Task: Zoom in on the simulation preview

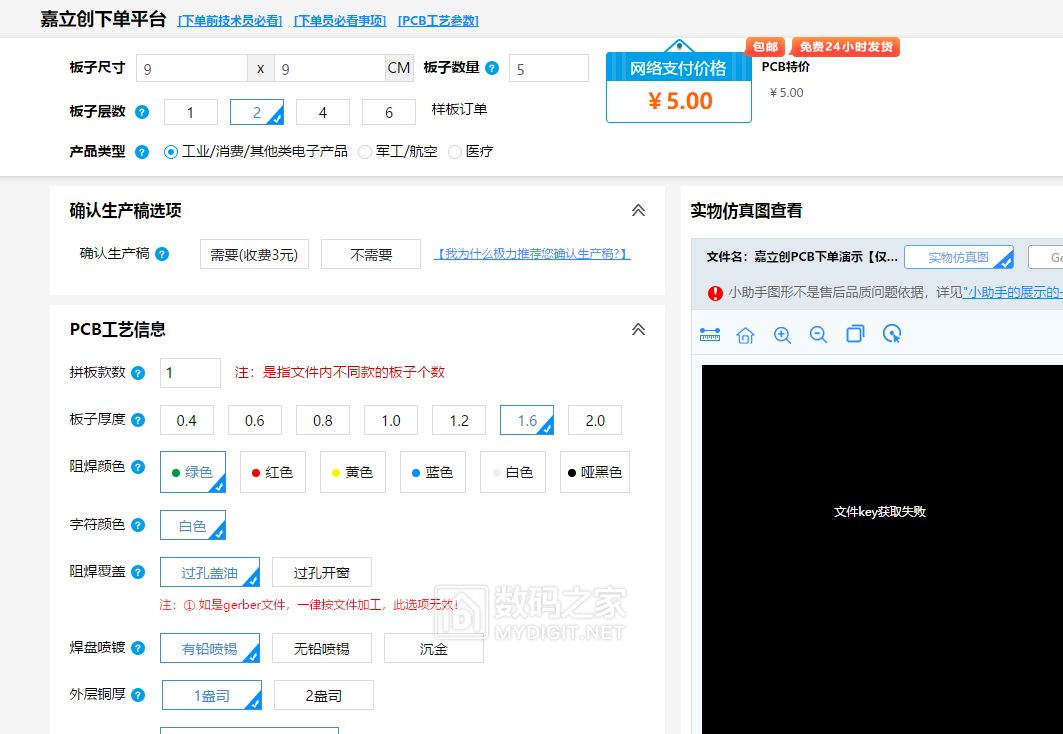Action: click(x=782, y=334)
